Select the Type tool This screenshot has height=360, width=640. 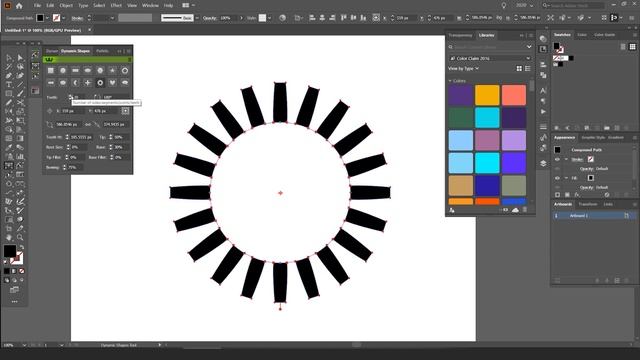point(9,85)
